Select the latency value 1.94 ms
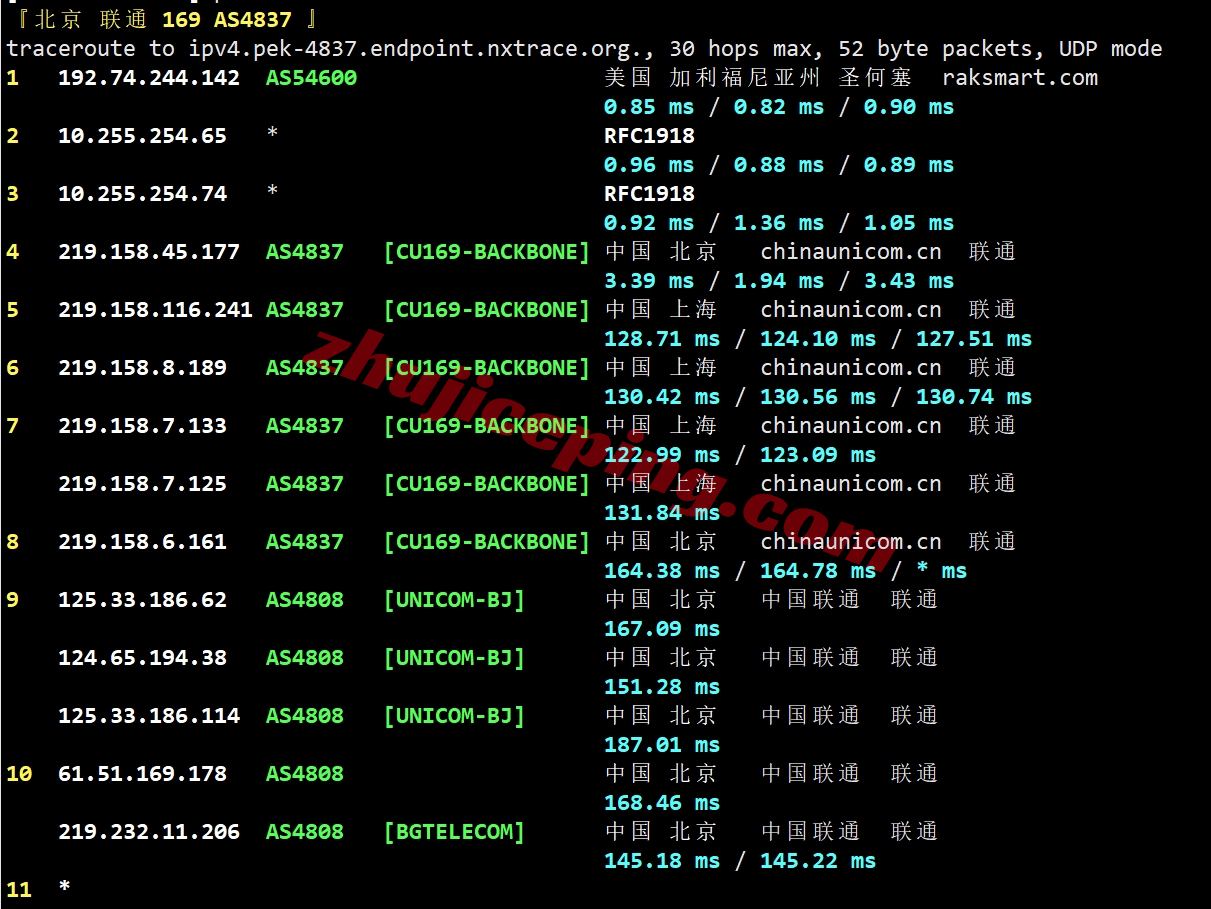This screenshot has width=1211, height=909. click(x=779, y=281)
